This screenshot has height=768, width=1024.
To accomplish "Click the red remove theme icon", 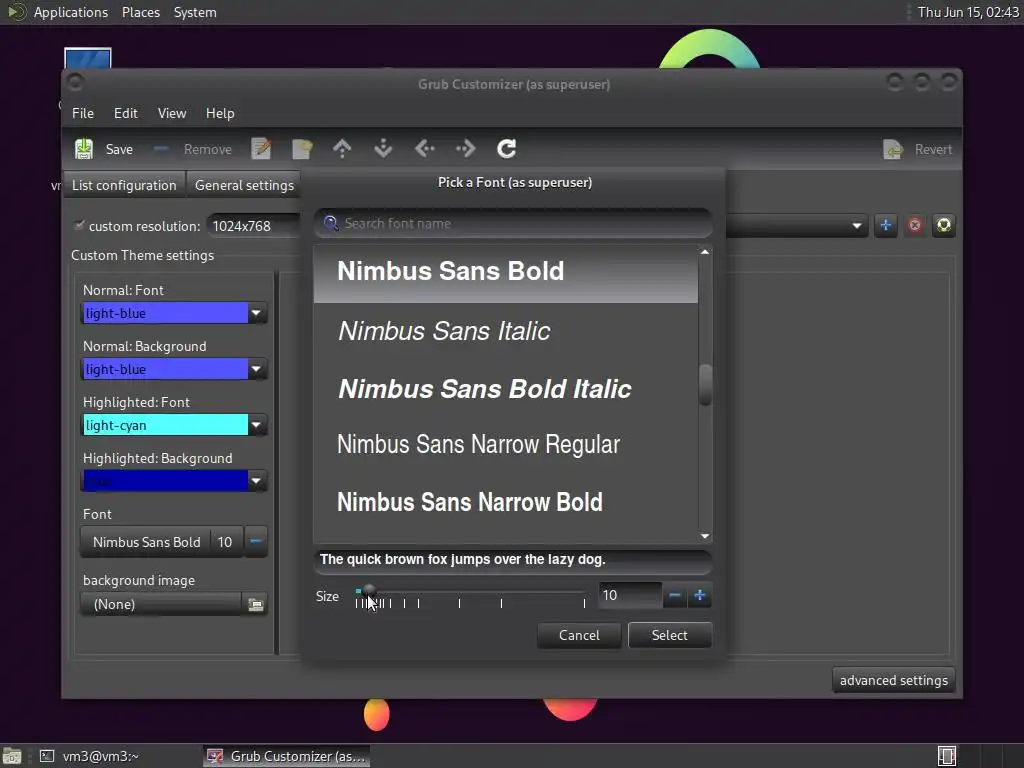I will [915, 225].
